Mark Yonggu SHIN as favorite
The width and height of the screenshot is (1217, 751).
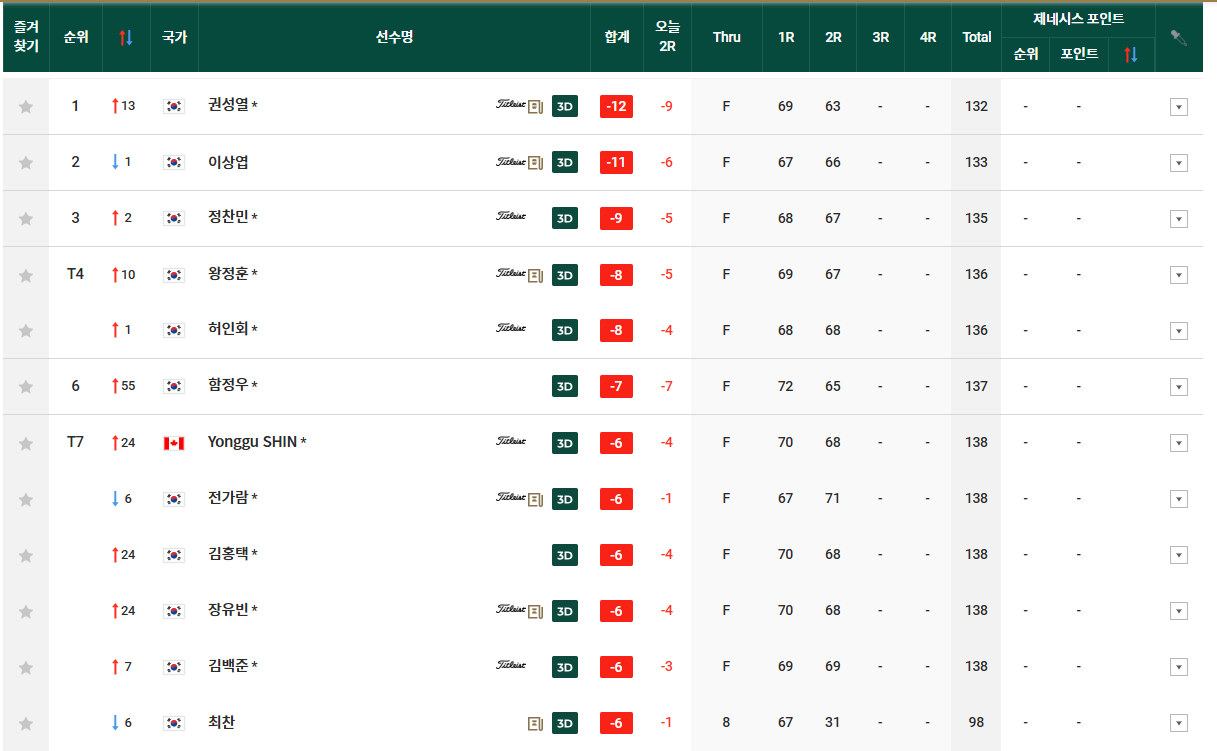click(26, 442)
